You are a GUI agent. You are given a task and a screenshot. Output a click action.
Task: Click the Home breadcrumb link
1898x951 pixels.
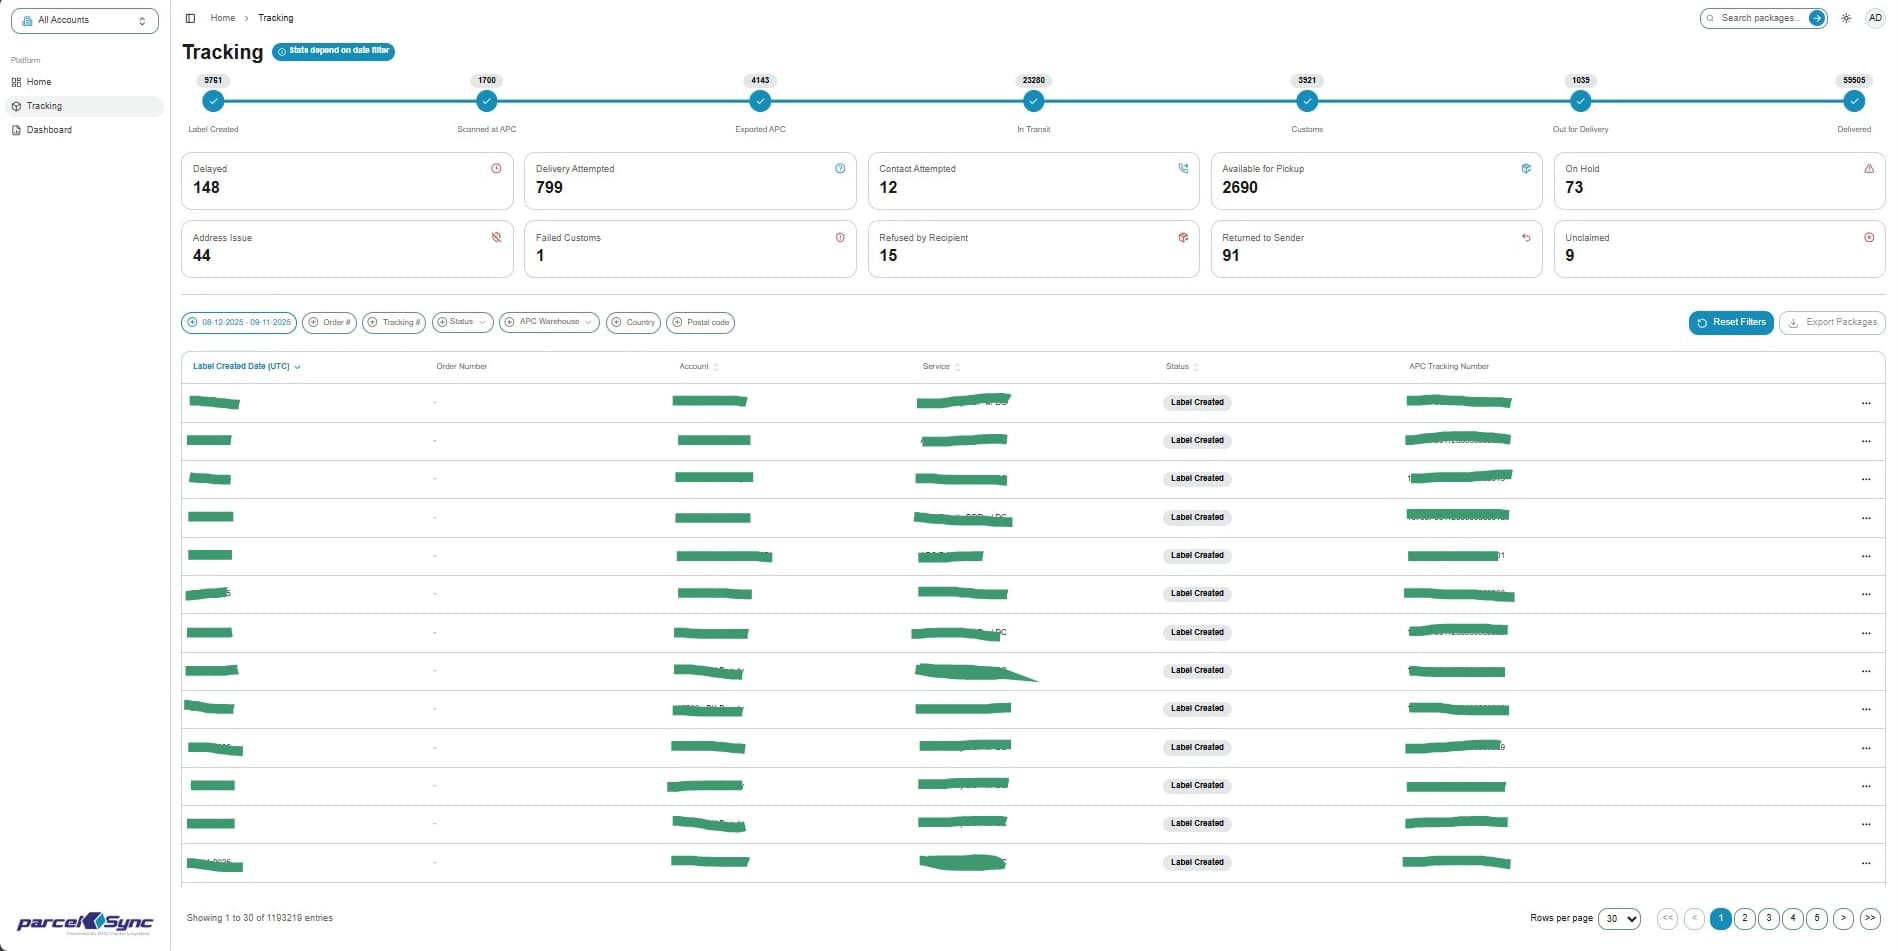click(223, 18)
